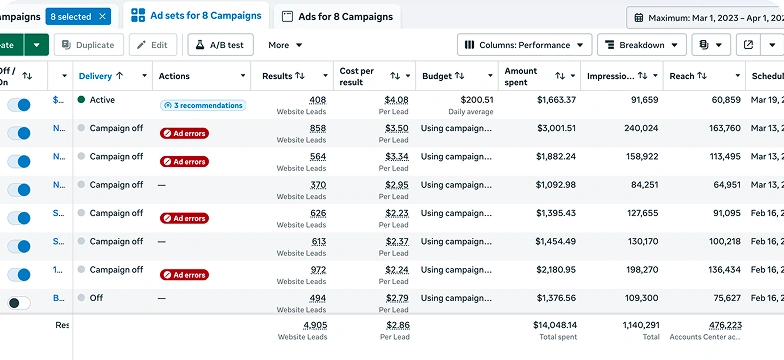This screenshot has width=784, height=360.
Task: Click the Edit button
Action: (153, 45)
